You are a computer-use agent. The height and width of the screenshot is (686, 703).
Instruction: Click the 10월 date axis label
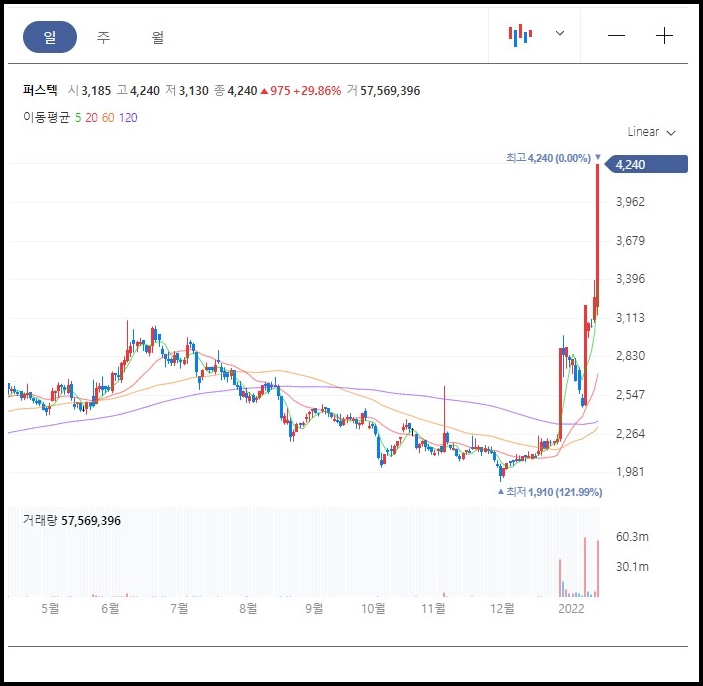coord(373,608)
